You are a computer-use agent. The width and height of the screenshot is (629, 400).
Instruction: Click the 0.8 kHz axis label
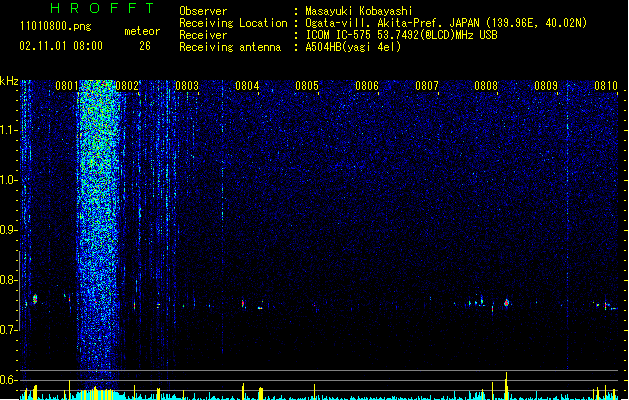[x=8, y=280]
